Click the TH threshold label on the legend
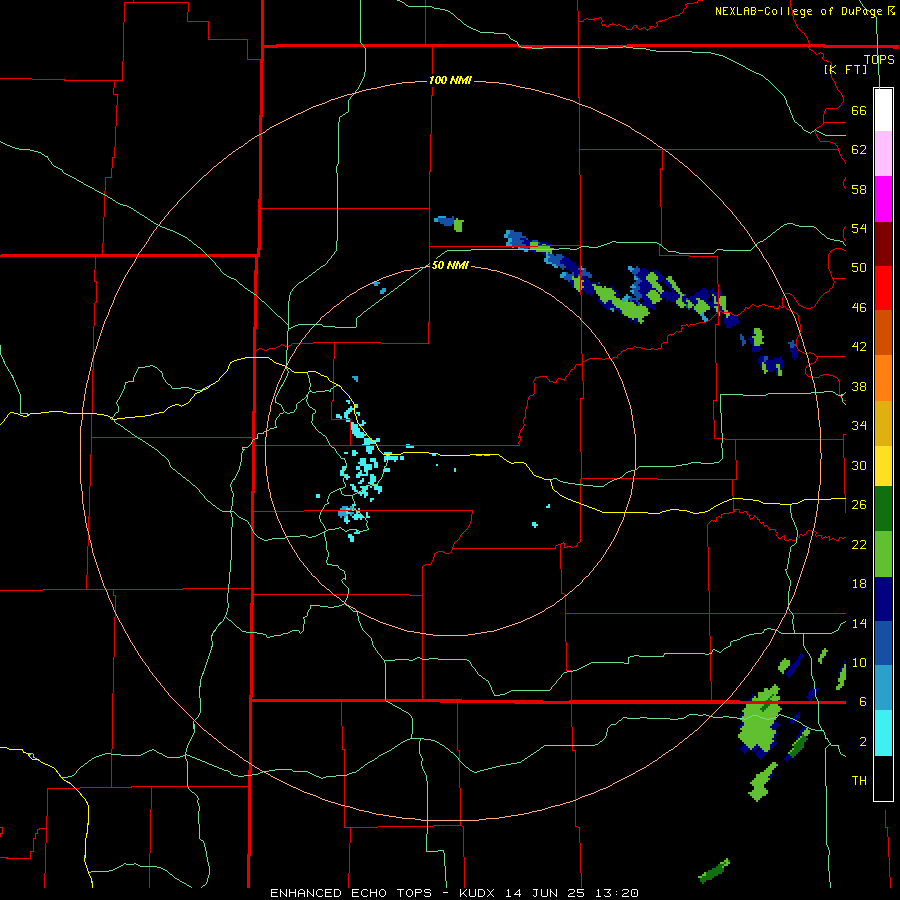Viewport: 900px width, 900px height. (x=859, y=781)
